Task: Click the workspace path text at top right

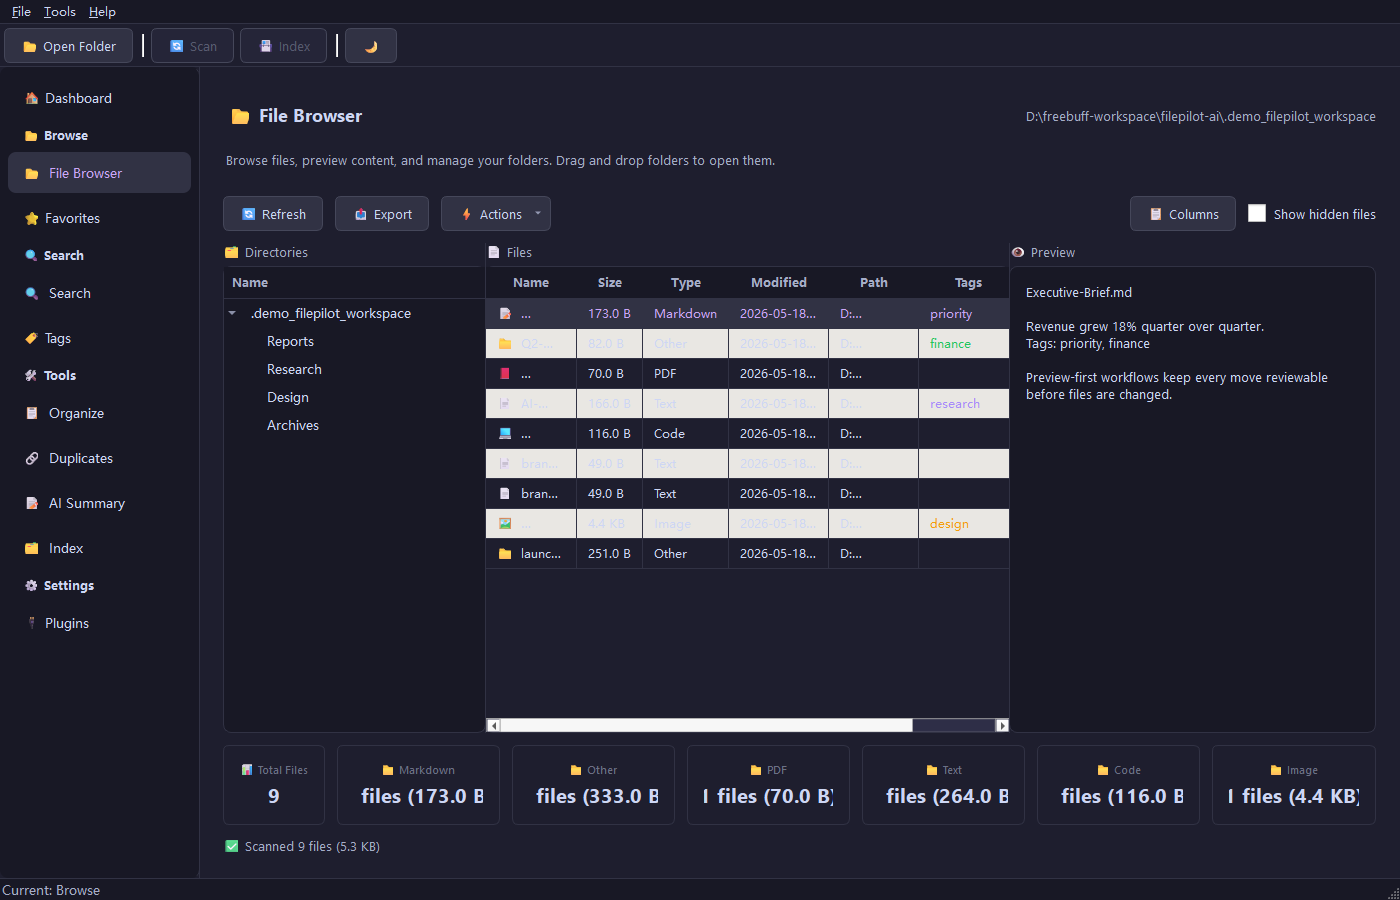Action: tap(1201, 117)
